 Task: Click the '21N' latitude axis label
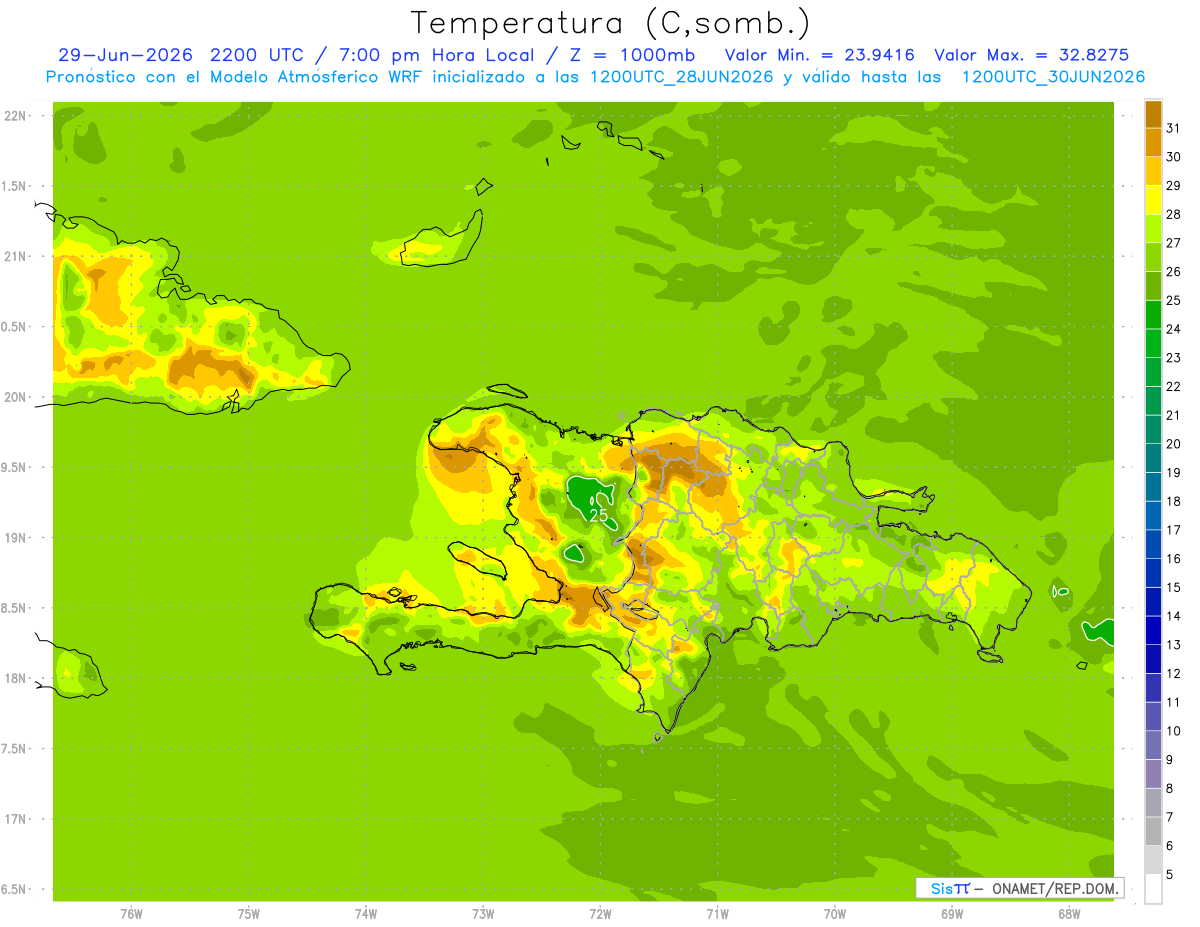(x=16, y=256)
